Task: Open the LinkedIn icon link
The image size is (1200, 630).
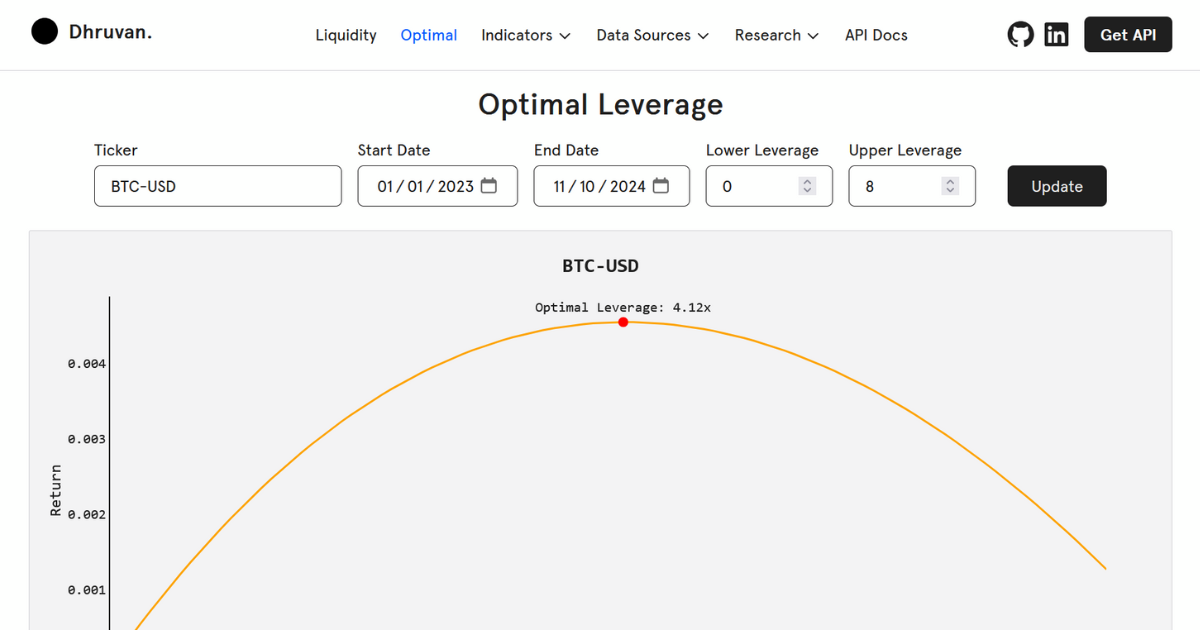Action: point(1056,34)
